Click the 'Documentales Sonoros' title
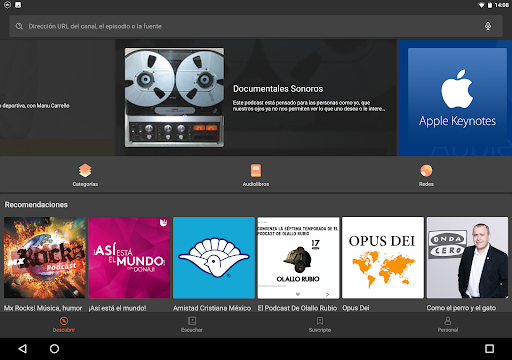Viewport: 512px width, 360px height. [x=278, y=89]
